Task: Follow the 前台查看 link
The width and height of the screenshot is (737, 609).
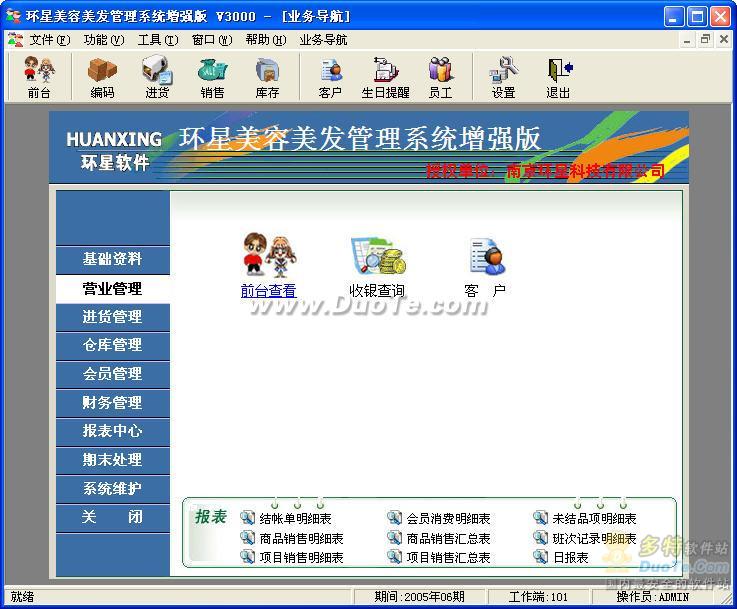Action: pos(268,291)
